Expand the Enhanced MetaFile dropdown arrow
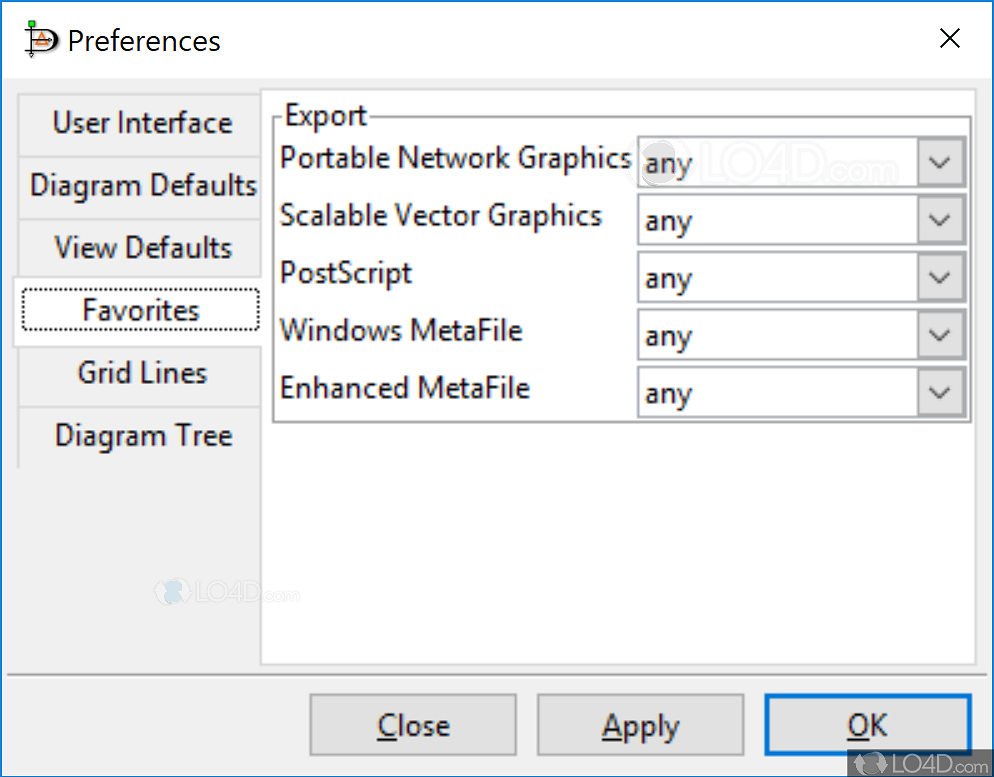Screen dimensions: 994x777 point(940,393)
